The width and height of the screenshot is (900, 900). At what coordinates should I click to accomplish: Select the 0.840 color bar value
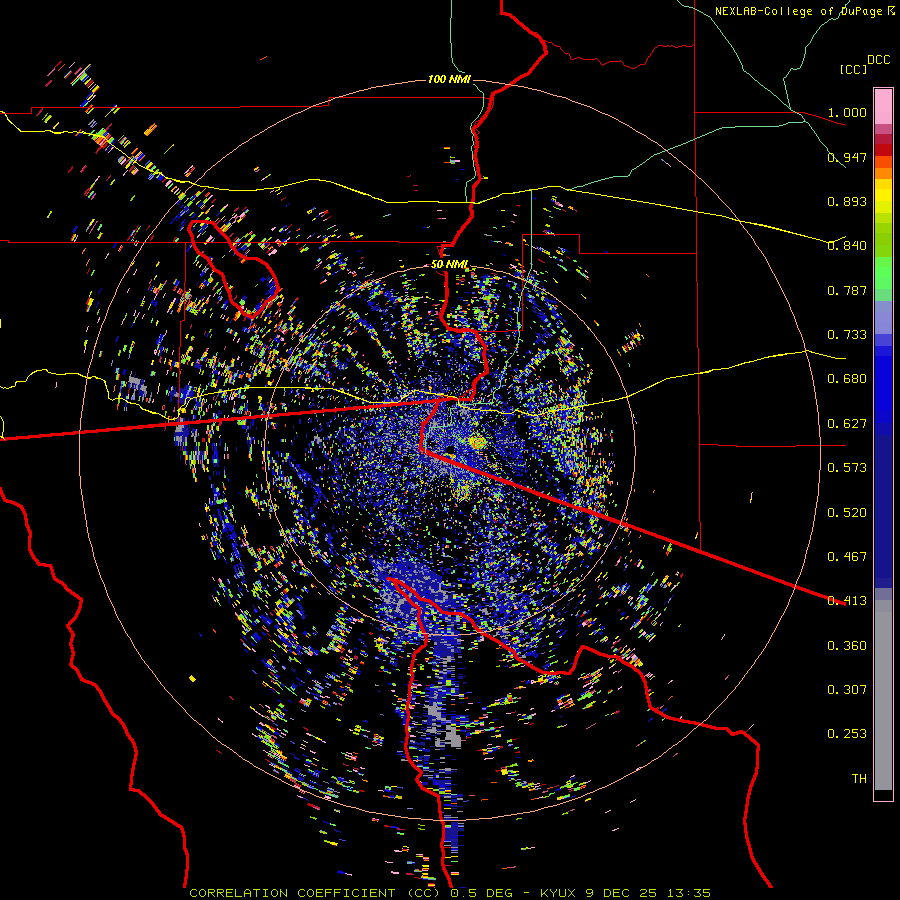(847, 246)
